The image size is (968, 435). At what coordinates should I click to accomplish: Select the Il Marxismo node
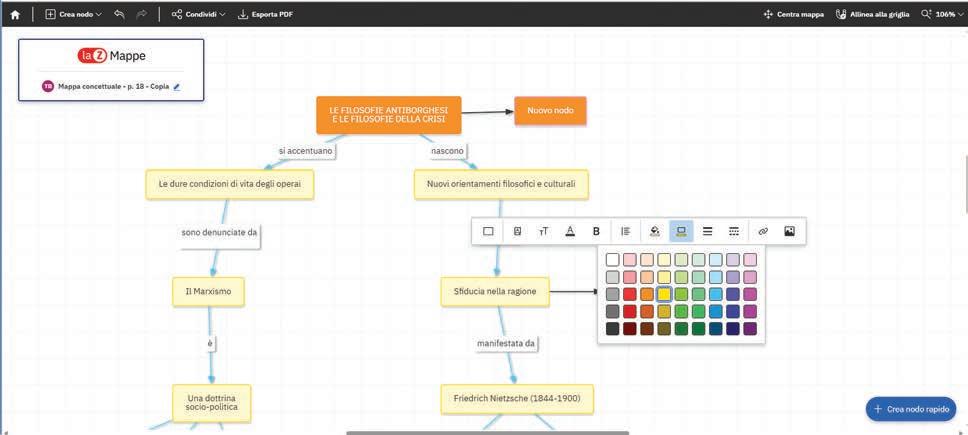[208, 292]
